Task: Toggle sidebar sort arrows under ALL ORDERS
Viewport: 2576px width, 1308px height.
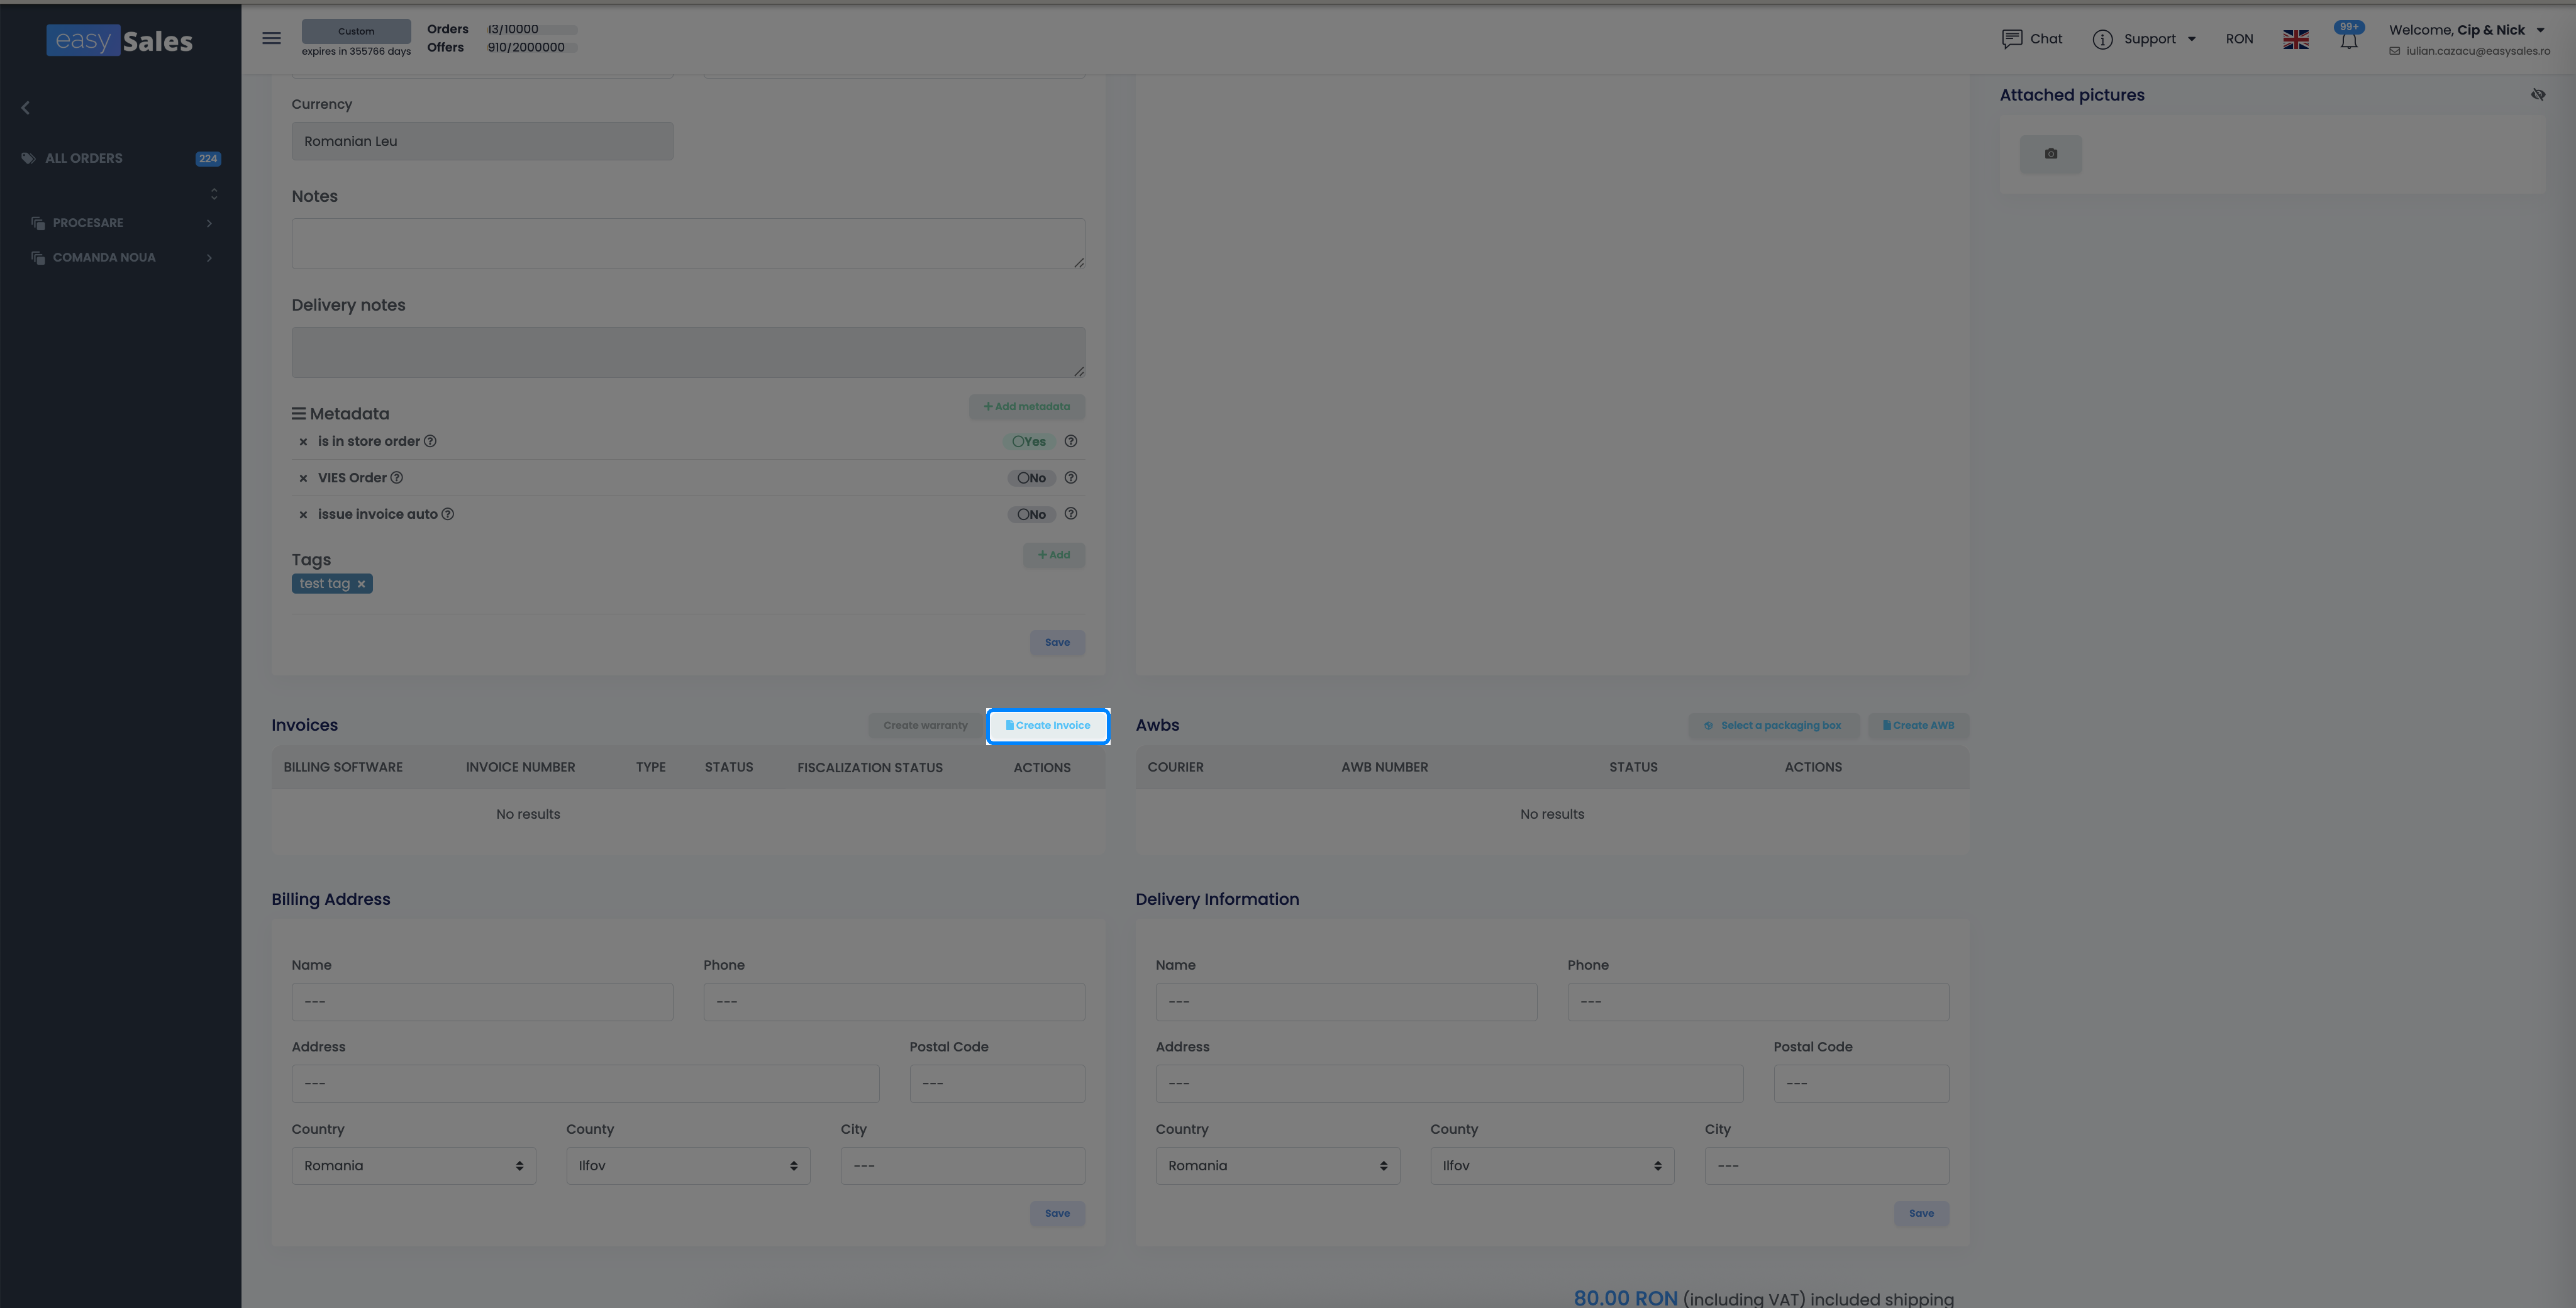Action: tap(214, 193)
